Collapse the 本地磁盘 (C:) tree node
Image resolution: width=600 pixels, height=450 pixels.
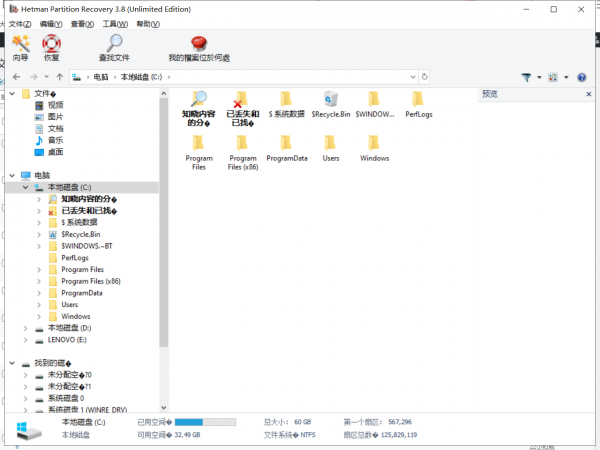click(25, 187)
